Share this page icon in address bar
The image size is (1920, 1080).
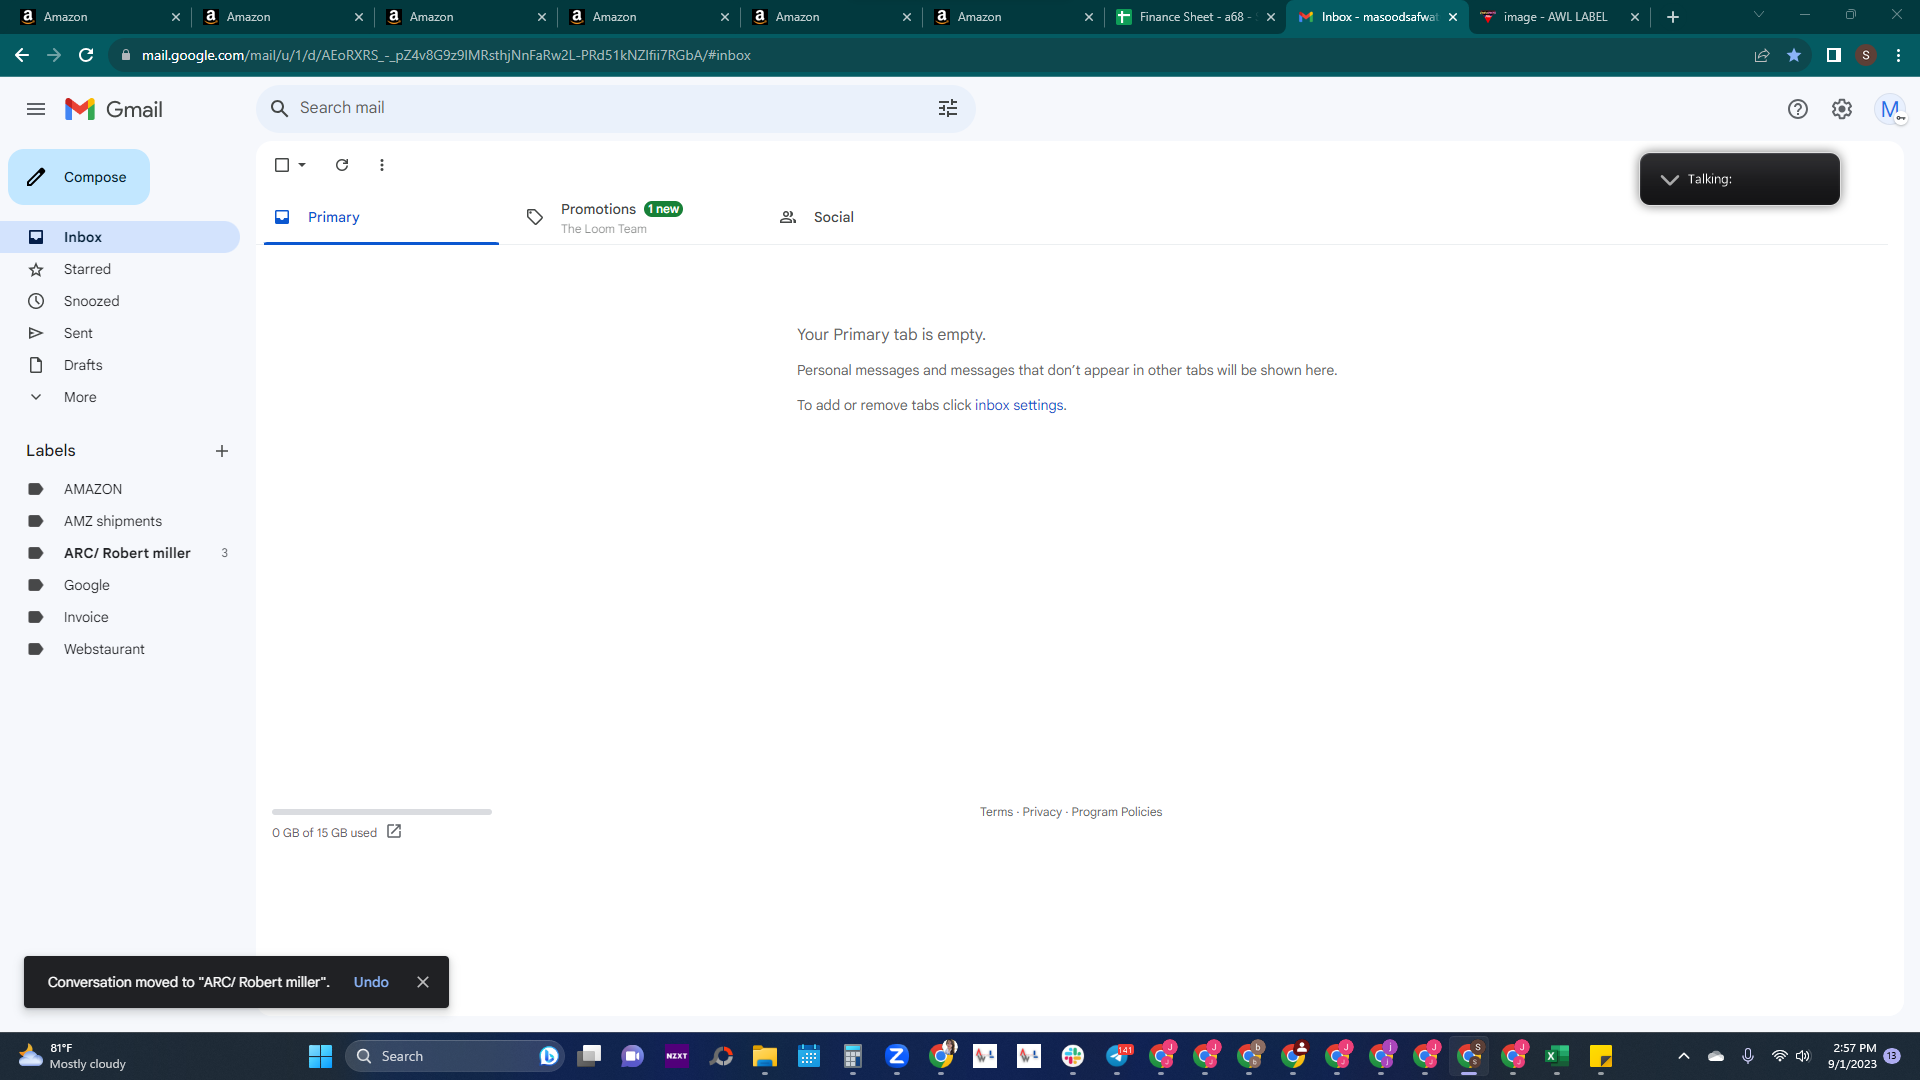coord(1762,55)
